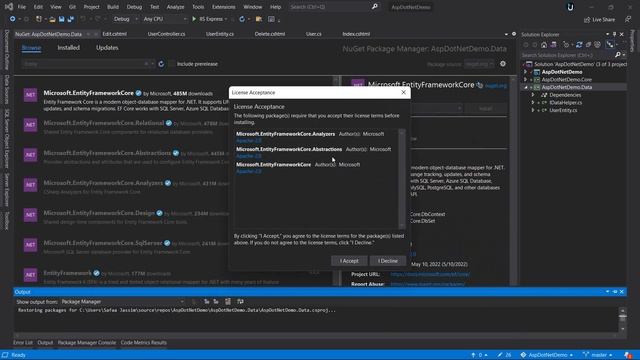Screen dimensions: 640x360
Task: Click the Search Solution Explorer field
Action: click(567, 55)
